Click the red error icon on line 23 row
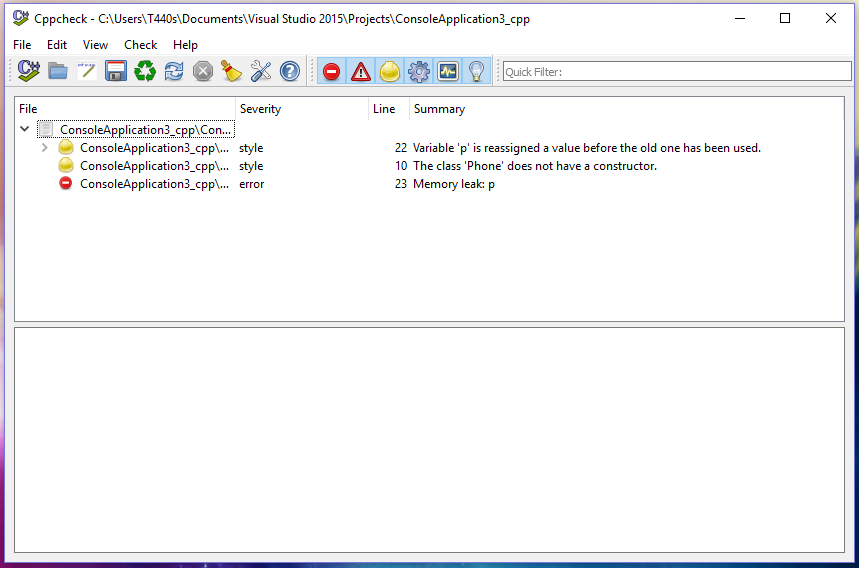859x568 pixels. pyautogui.click(x=66, y=183)
